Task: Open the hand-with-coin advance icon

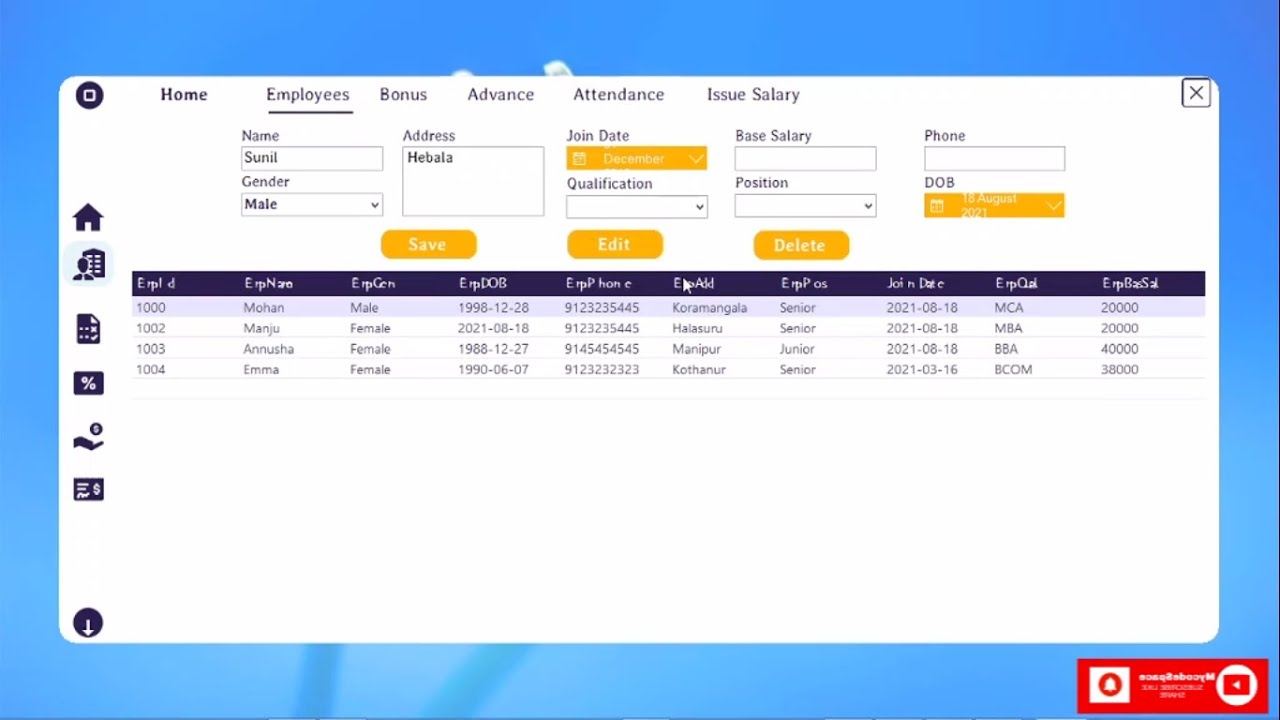Action: click(88, 437)
